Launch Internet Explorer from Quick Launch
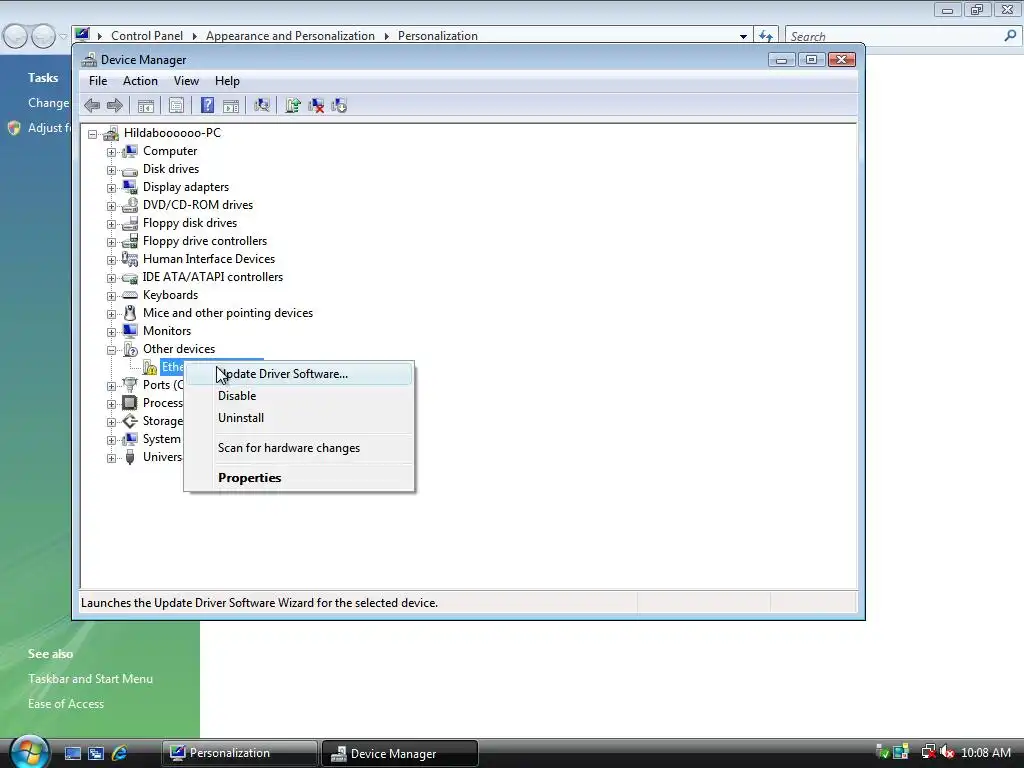Viewport: 1024px width, 768px height. [x=120, y=753]
